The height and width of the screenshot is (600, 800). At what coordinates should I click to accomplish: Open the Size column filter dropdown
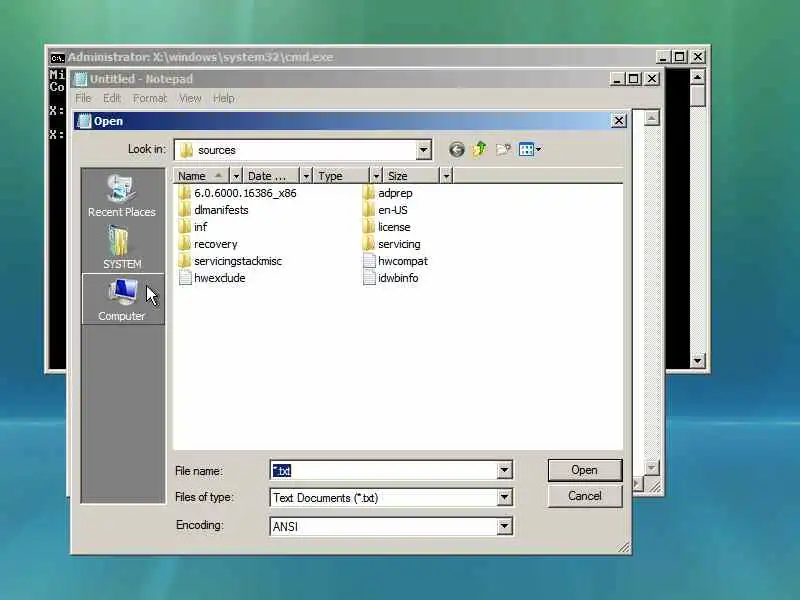446,176
